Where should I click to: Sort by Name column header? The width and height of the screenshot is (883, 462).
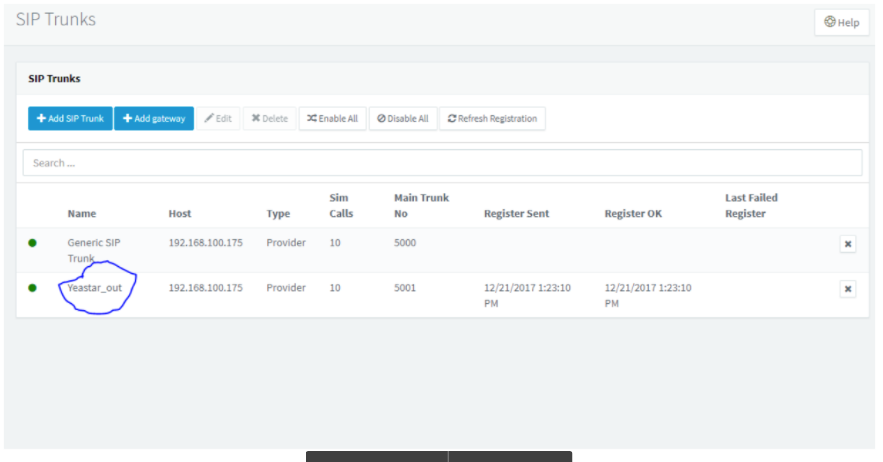(x=82, y=214)
